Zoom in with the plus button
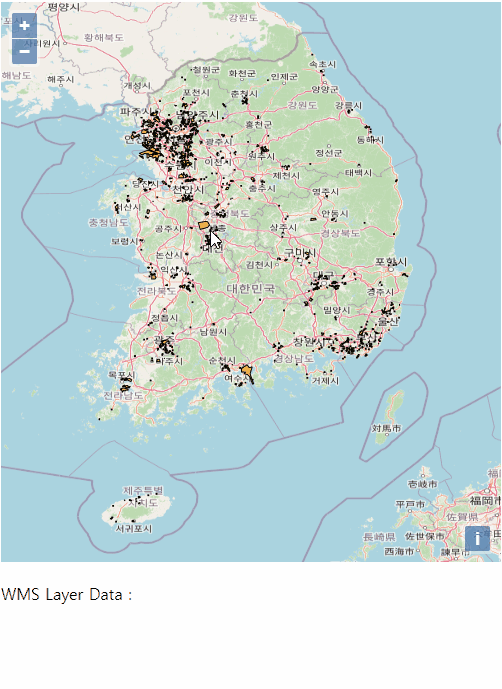 25,25
